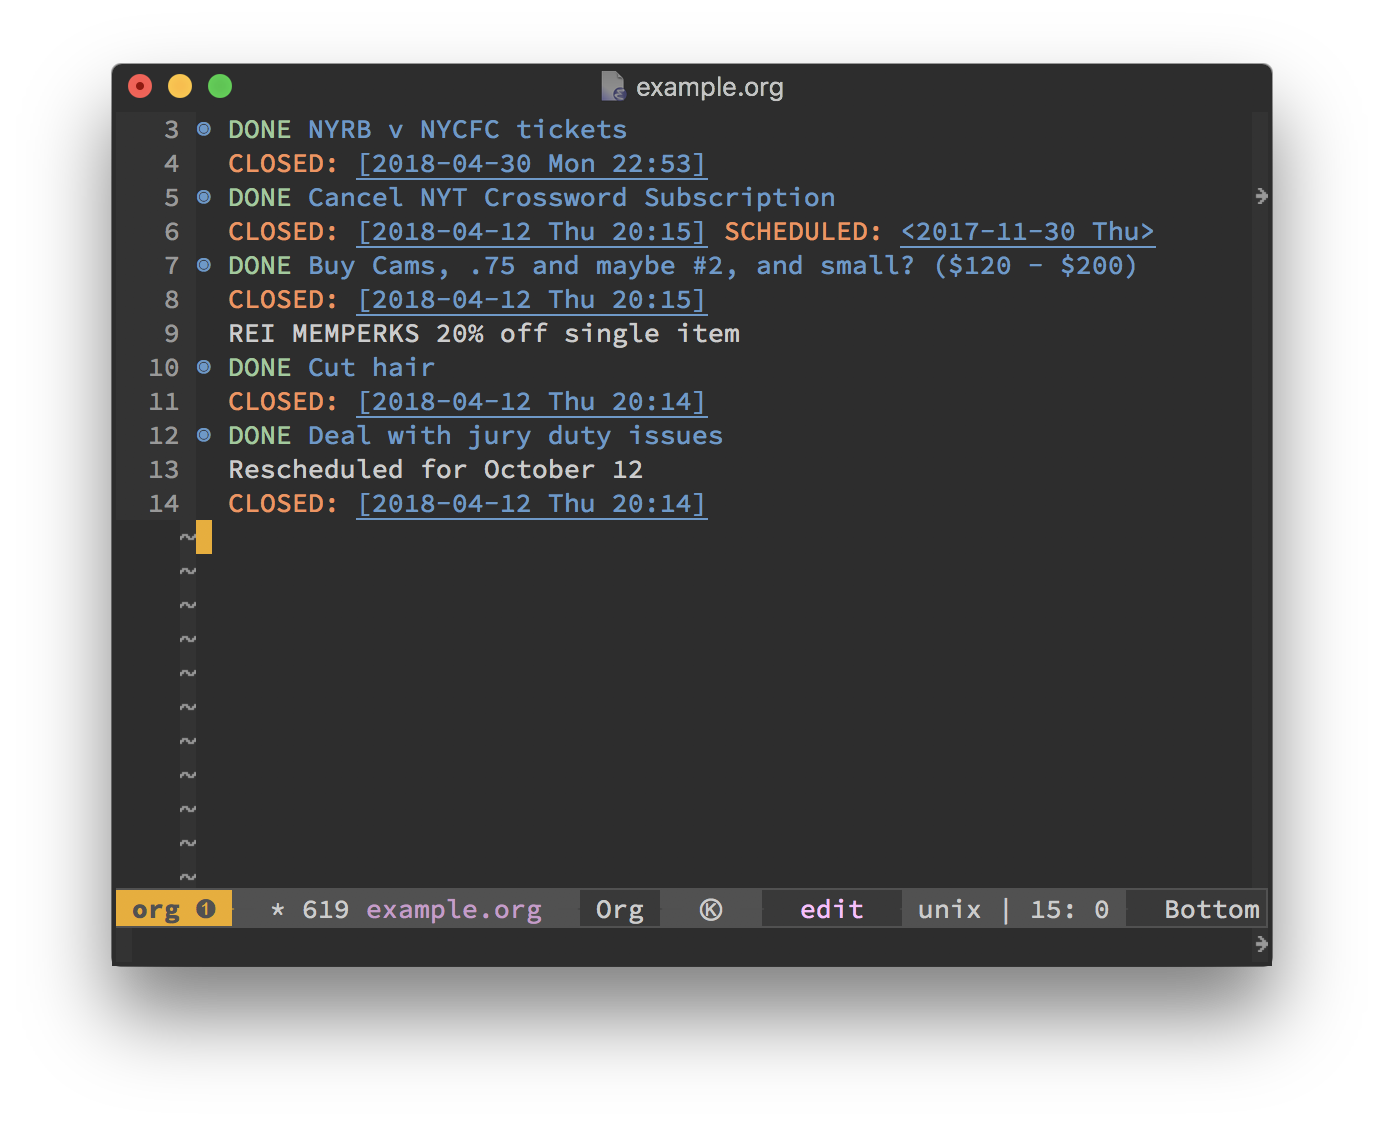This screenshot has height=1126, width=1384.
Task: Click the example.org window title
Action: click(x=710, y=87)
